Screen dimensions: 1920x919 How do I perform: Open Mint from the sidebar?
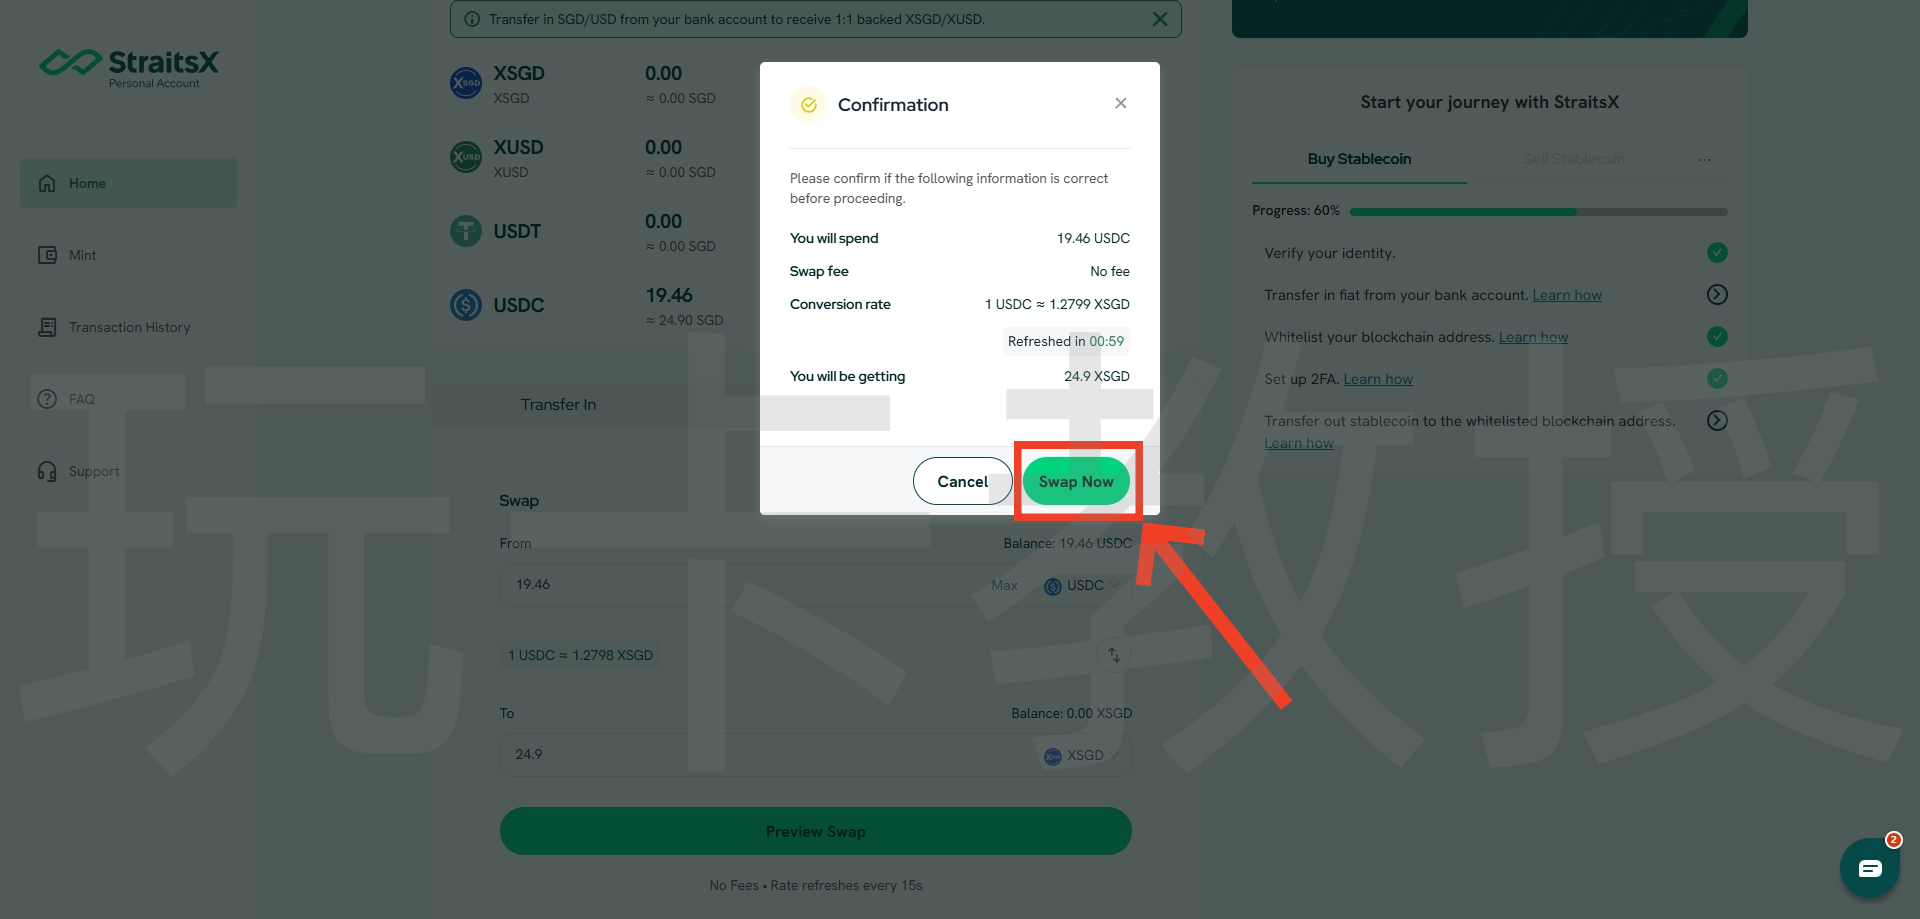pyautogui.click(x=82, y=255)
